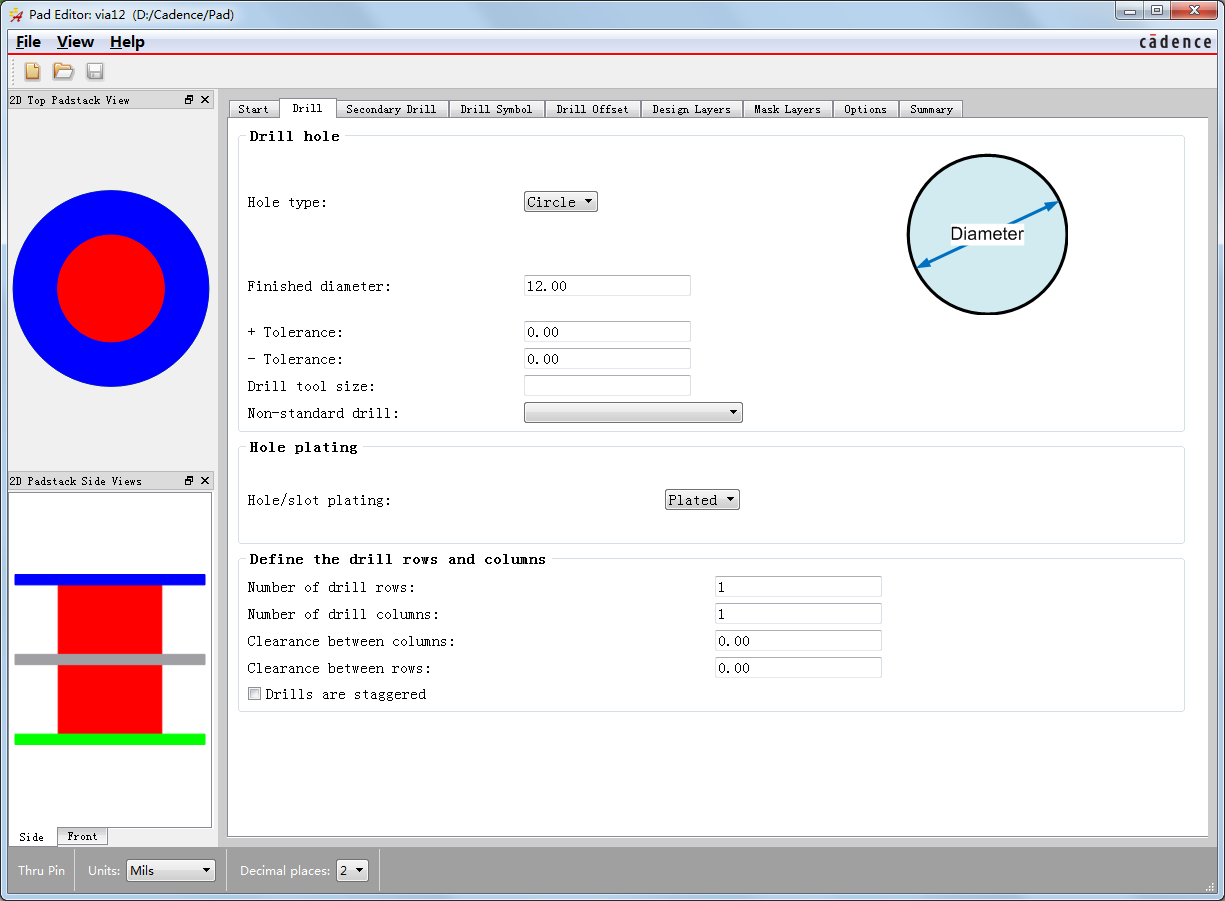
Task: Undock the 2D Top Padstack View panel
Action: 189,100
